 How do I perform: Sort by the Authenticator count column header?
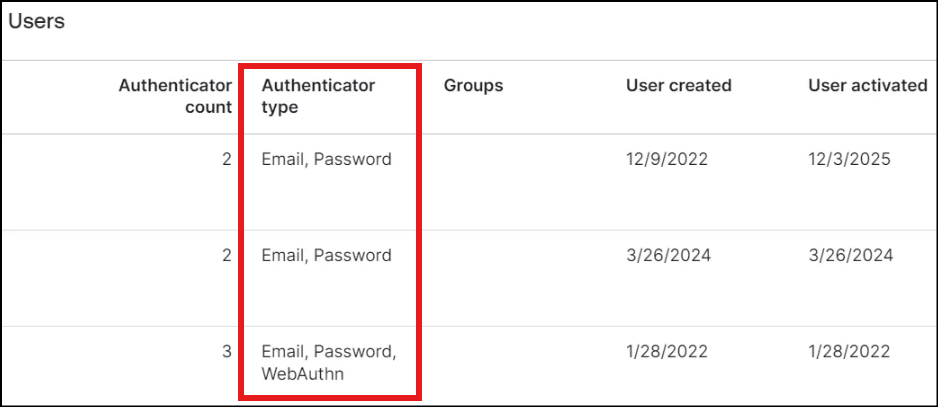pyautogui.click(x=175, y=96)
